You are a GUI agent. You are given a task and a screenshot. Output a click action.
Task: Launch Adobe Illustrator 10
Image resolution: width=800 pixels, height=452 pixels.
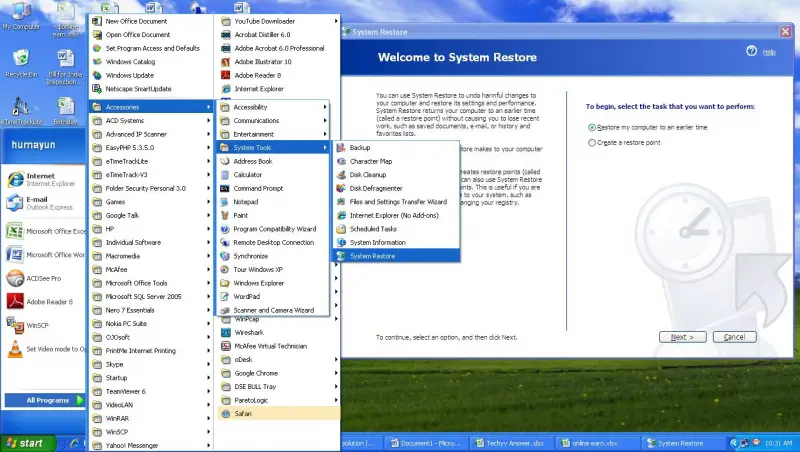click(279, 62)
